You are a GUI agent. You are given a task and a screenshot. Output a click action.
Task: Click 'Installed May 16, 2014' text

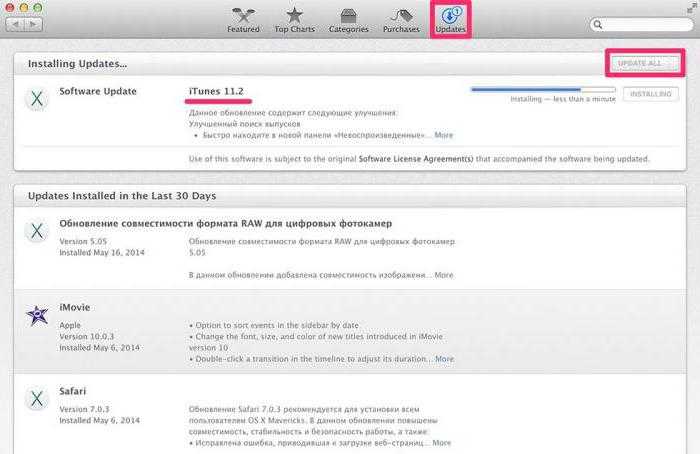pyautogui.click(x=102, y=252)
